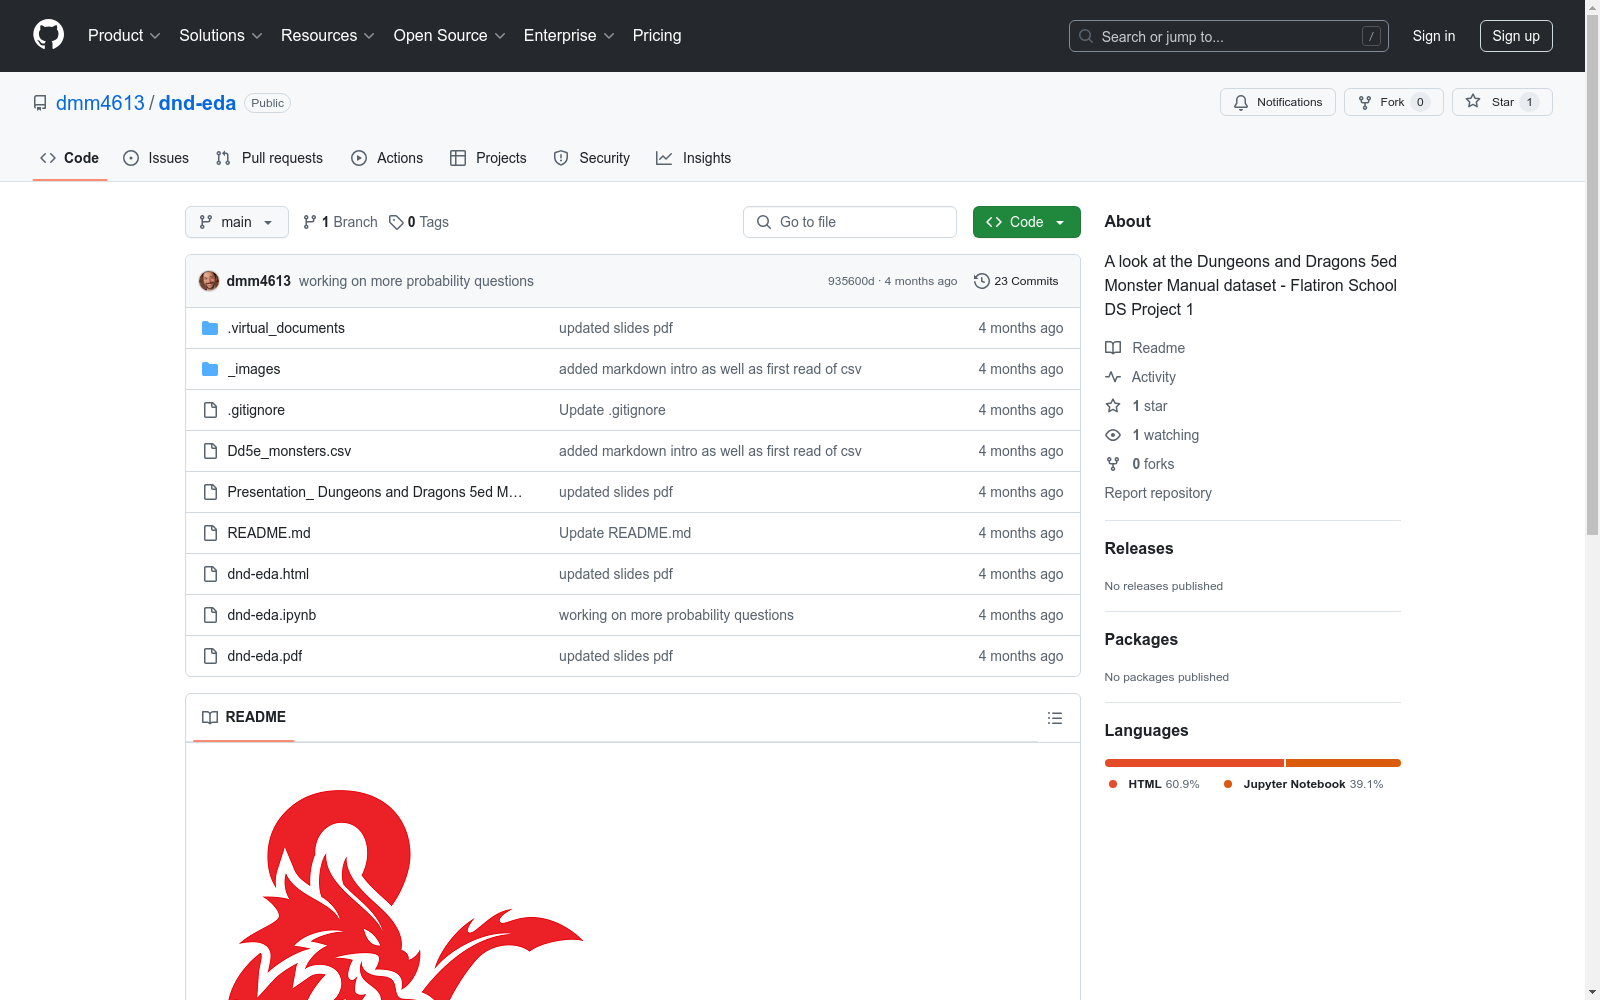Open the _images folder icon
The image size is (1600, 1000).
point(210,369)
